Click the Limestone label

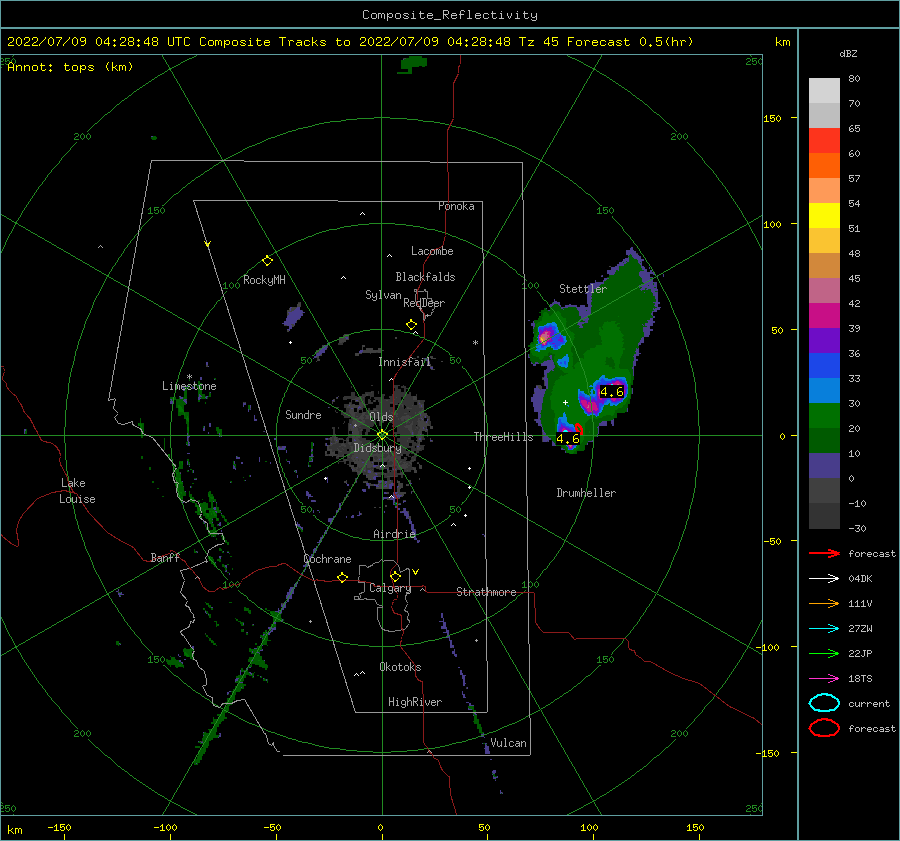pos(189,386)
